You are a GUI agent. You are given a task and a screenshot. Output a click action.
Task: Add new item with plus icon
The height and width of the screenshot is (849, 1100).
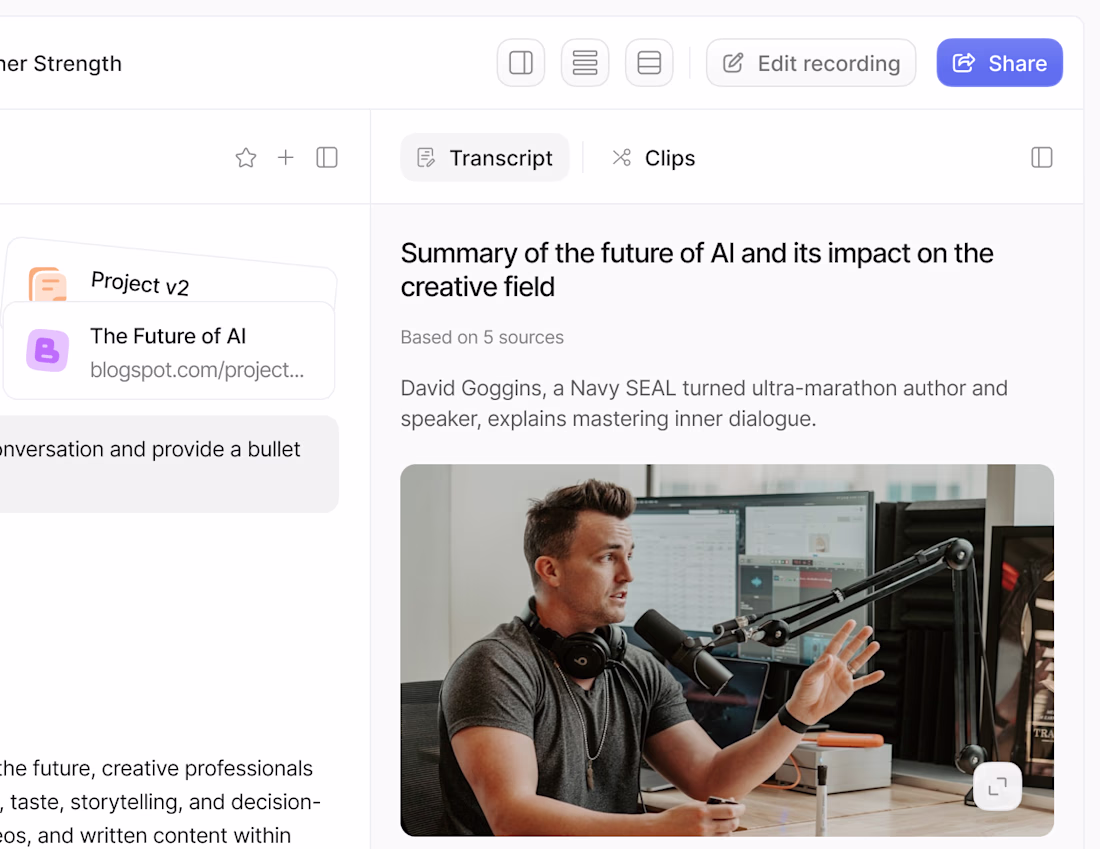[286, 157]
